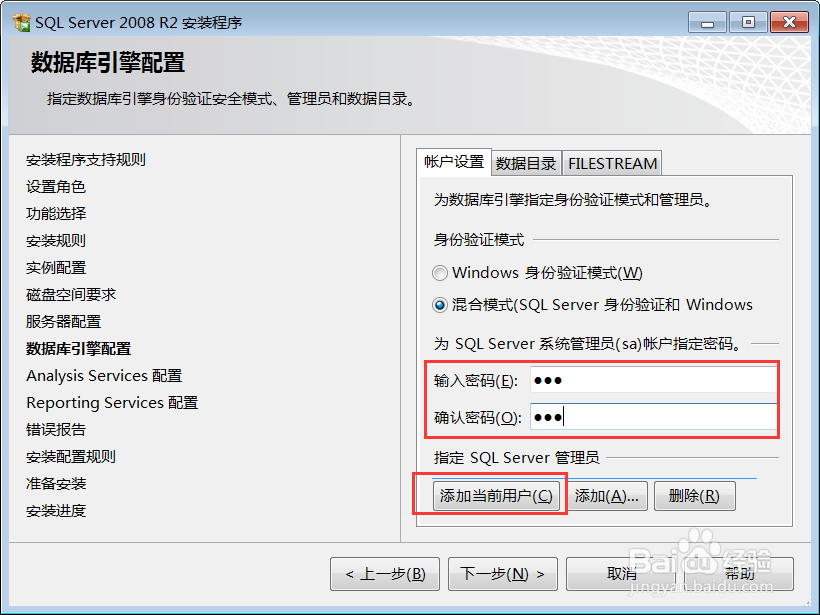Focus the 确认密码 password field
This screenshot has height=615, width=820.
(x=653, y=417)
